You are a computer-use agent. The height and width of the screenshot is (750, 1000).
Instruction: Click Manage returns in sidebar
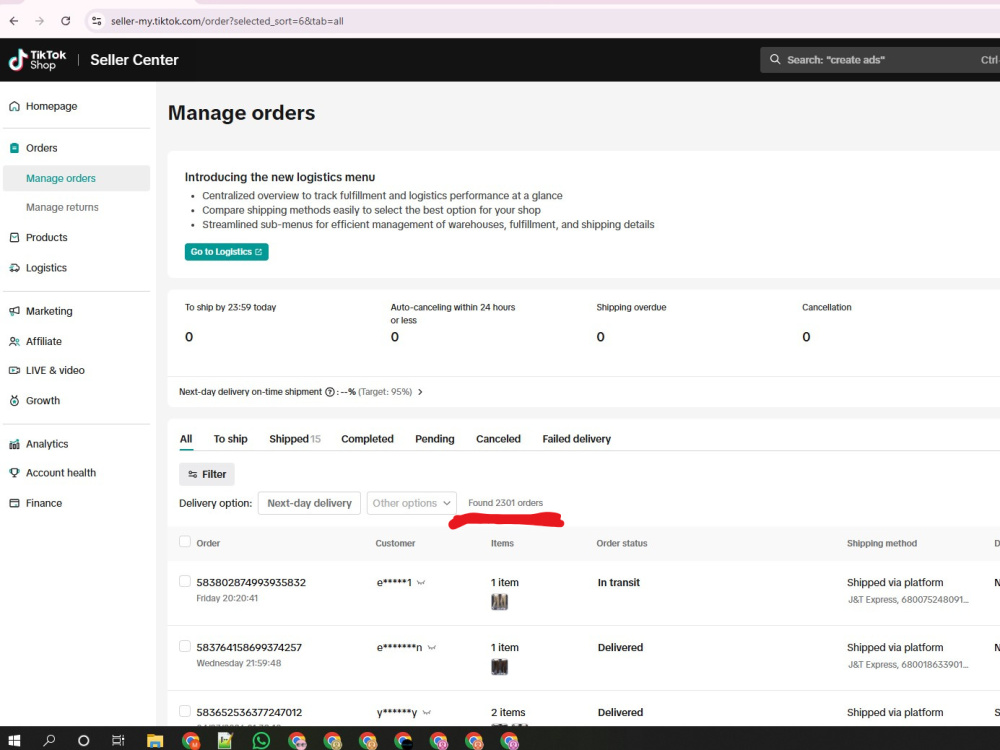pos(62,207)
